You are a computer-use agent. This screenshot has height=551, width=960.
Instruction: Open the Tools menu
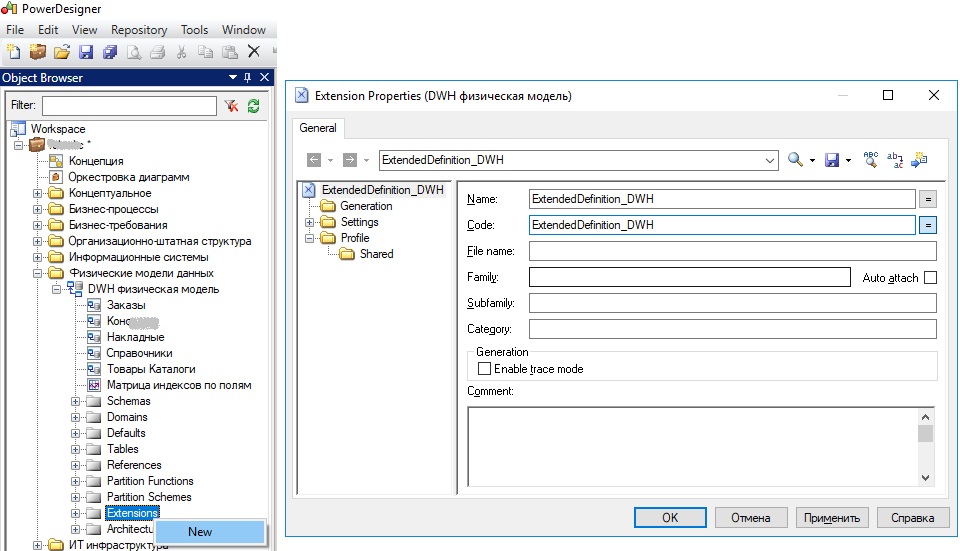(x=194, y=29)
